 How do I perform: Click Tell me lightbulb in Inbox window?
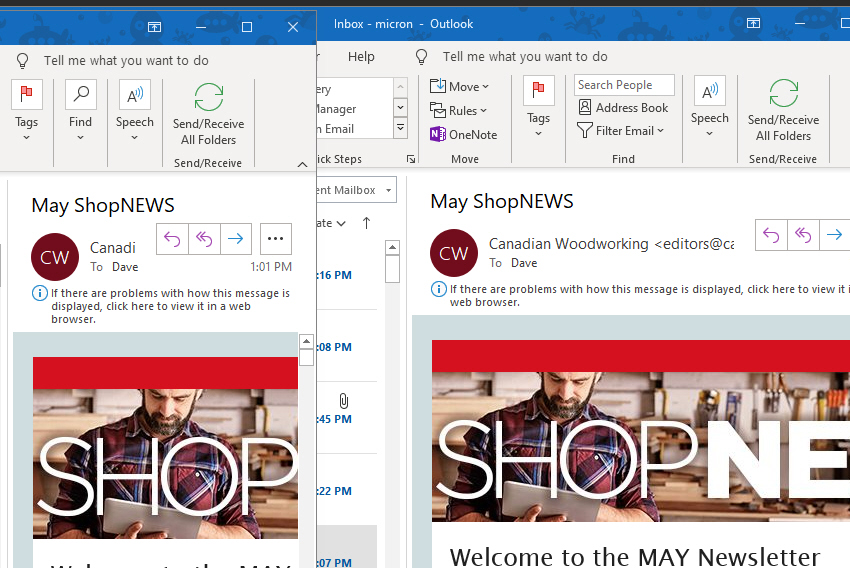pyautogui.click(x=421, y=56)
